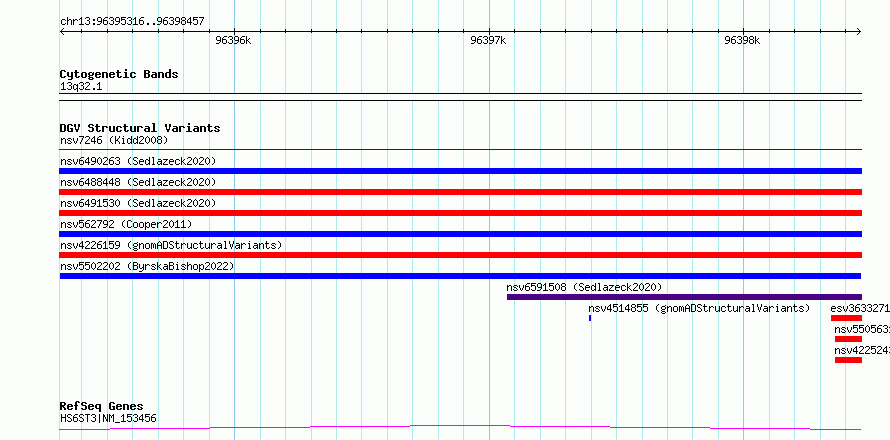Click the red bar under nsv422524
Viewport: 890px width, 440px height.
click(849, 360)
